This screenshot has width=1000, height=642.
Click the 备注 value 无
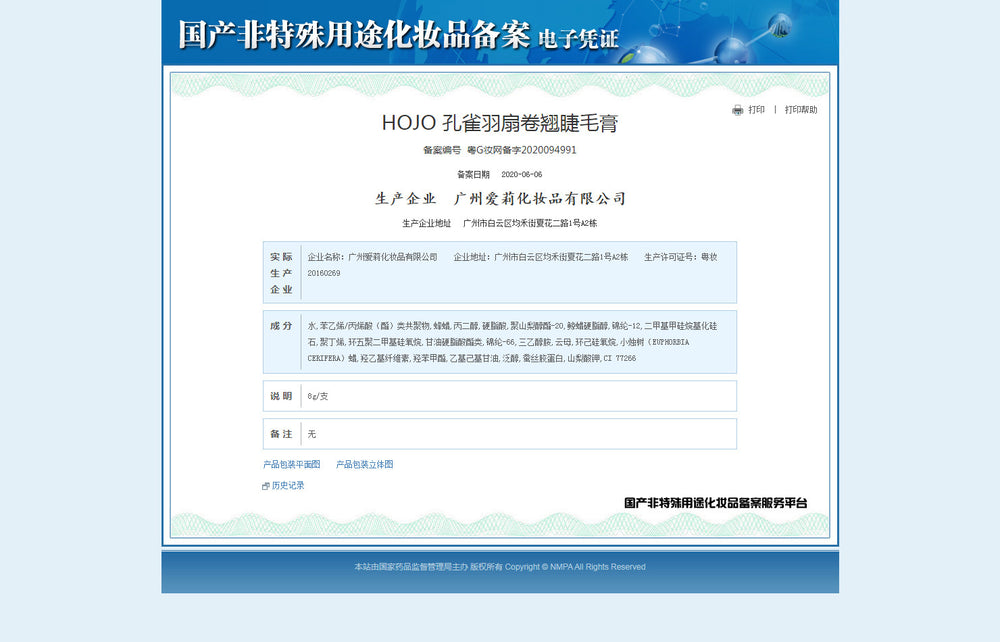312,434
